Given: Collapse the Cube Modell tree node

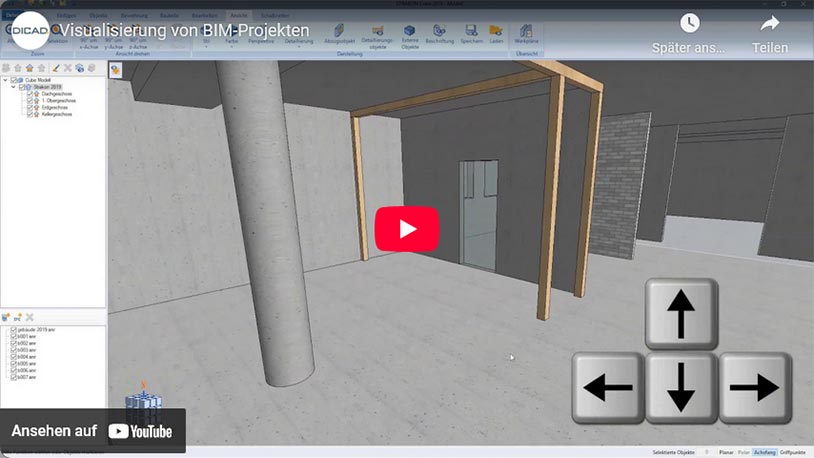Looking at the screenshot, I should coord(6,80).
